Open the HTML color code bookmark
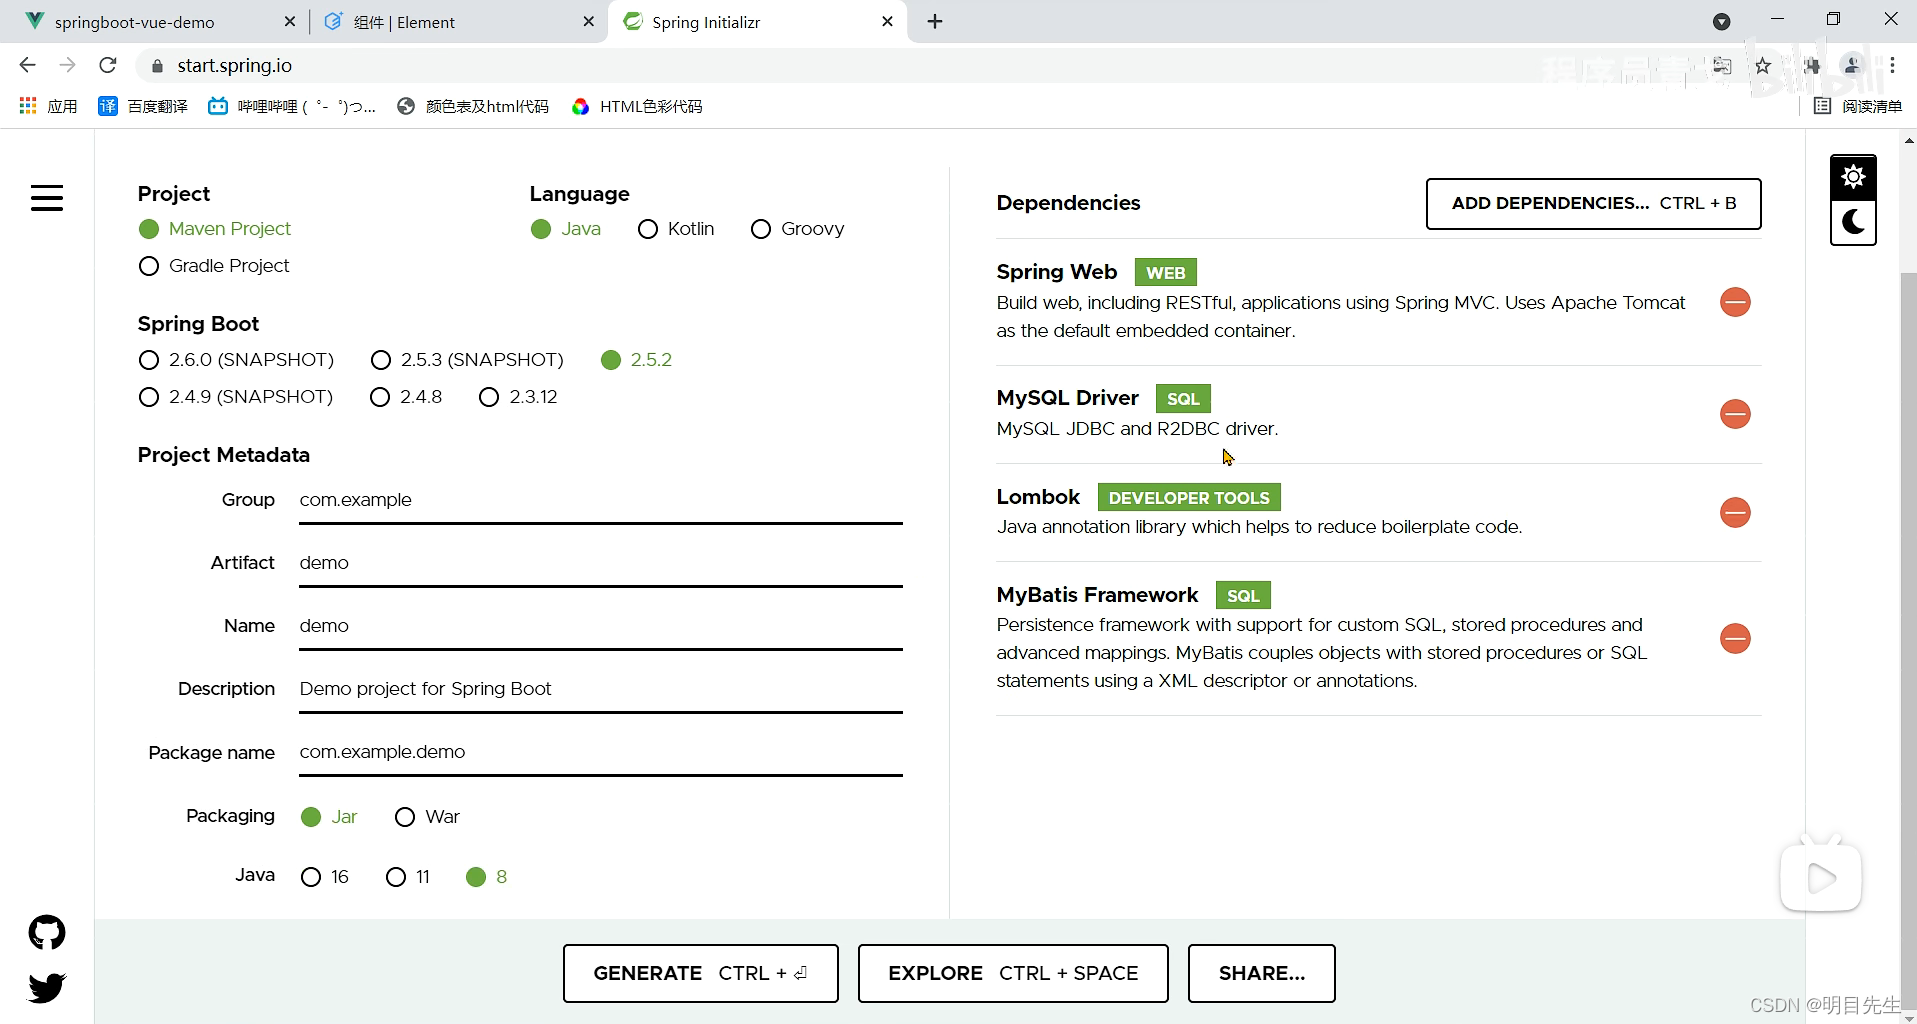This screenshot has width=1917, height=1024. click(637, 106)
